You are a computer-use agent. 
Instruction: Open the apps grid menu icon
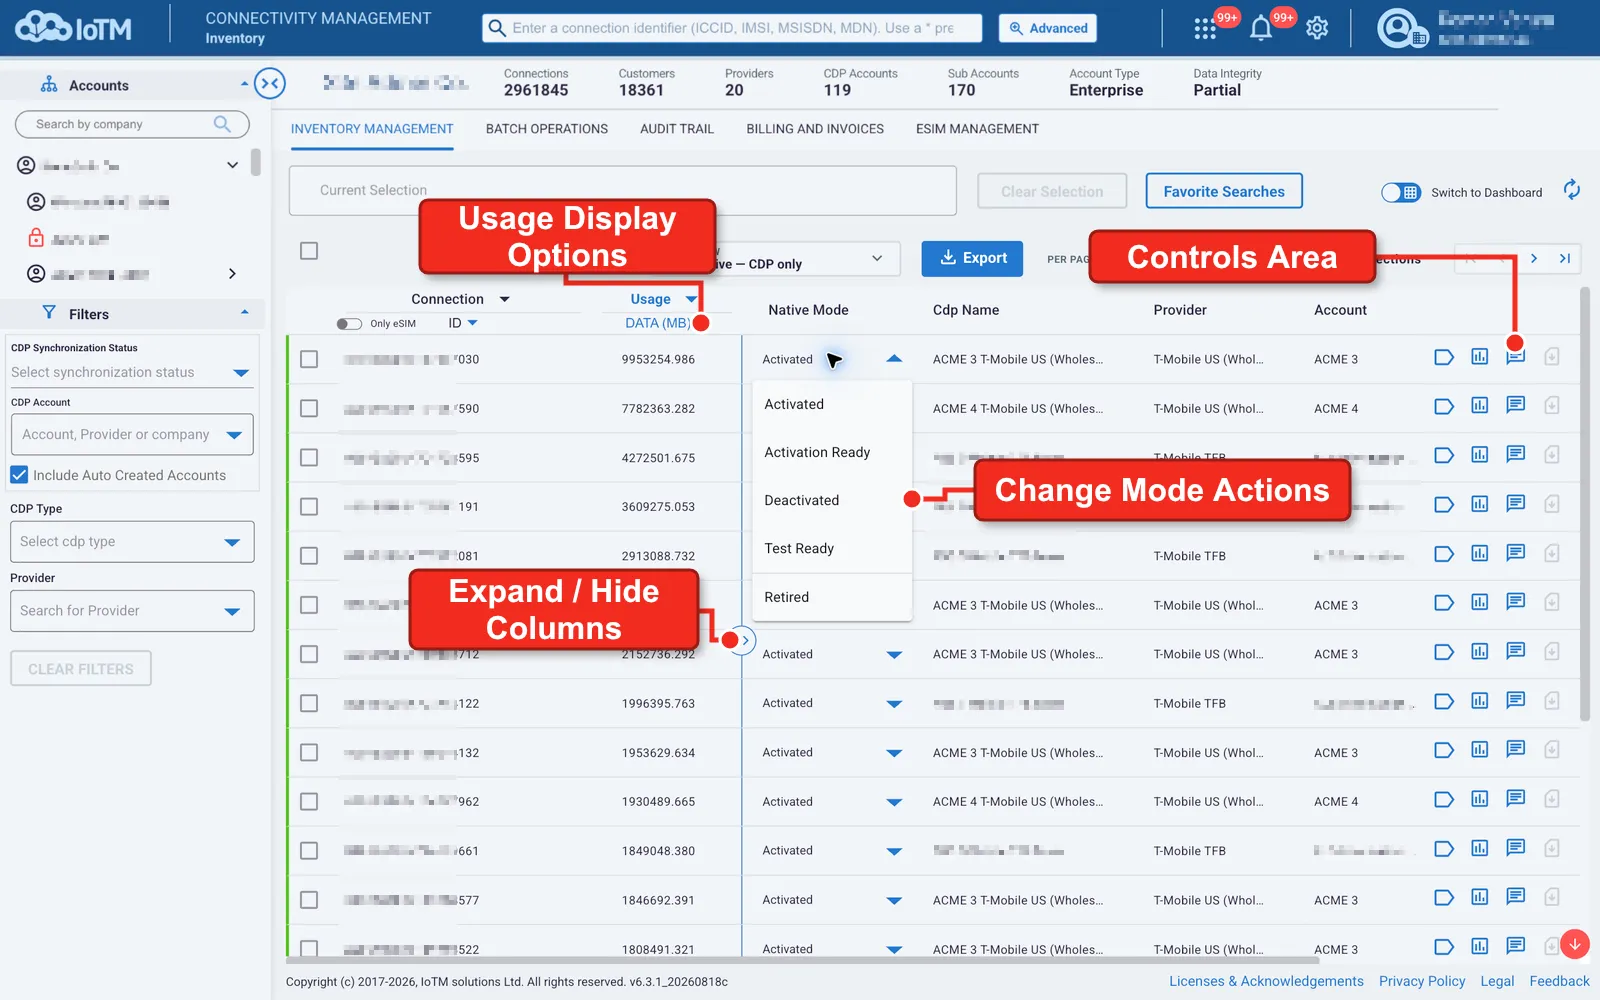[x=1205, y=29]
